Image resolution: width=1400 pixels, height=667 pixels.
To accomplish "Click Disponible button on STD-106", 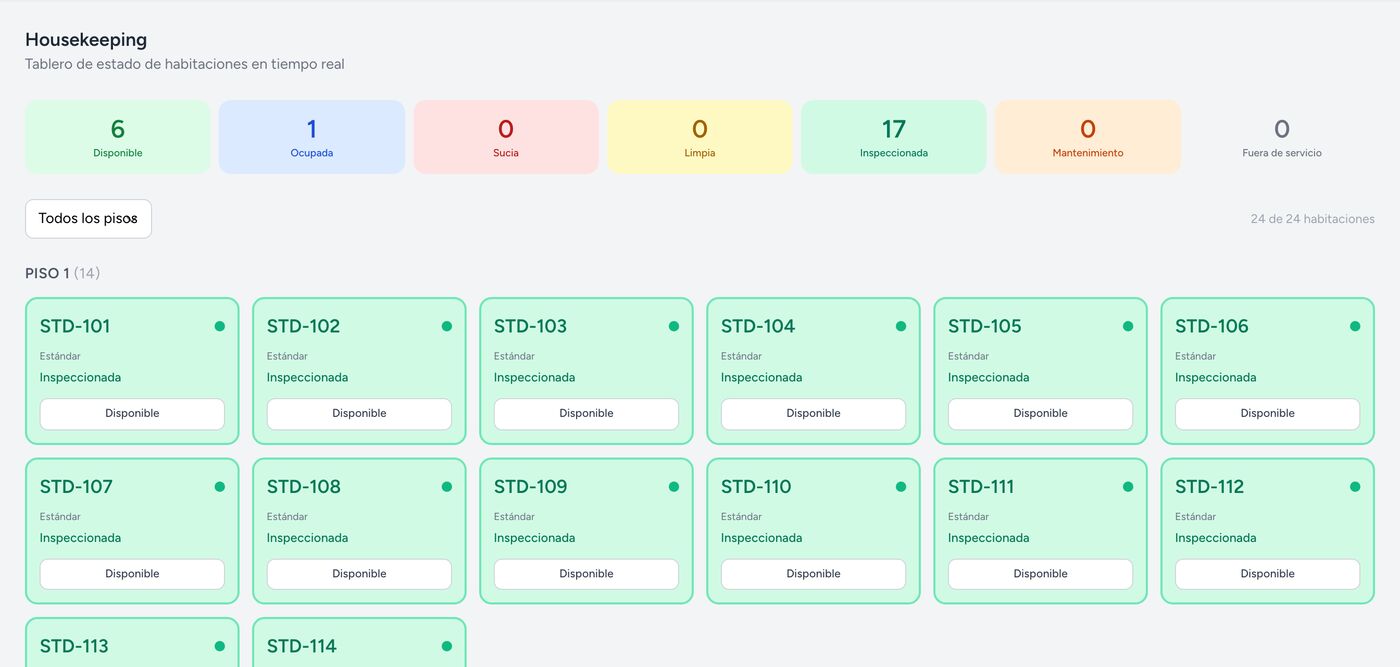I will coord(1267,414).
